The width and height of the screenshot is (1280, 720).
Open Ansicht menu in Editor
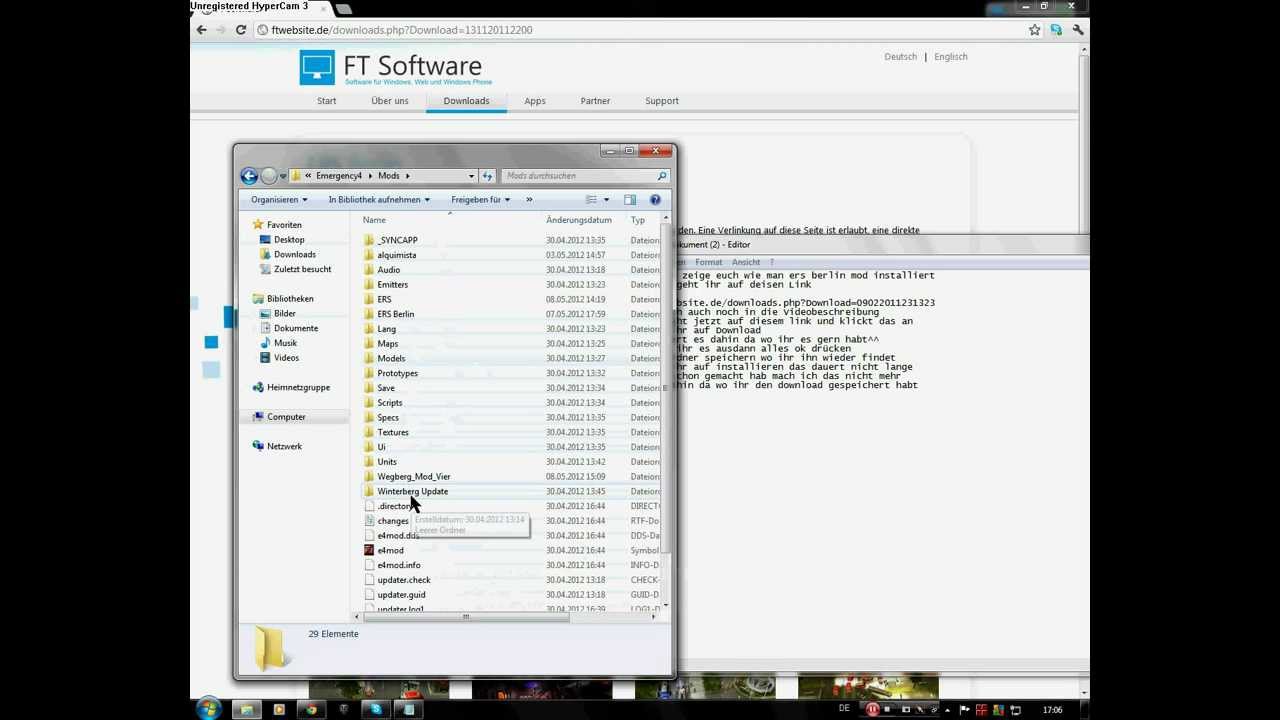click(x=745, y=262)
